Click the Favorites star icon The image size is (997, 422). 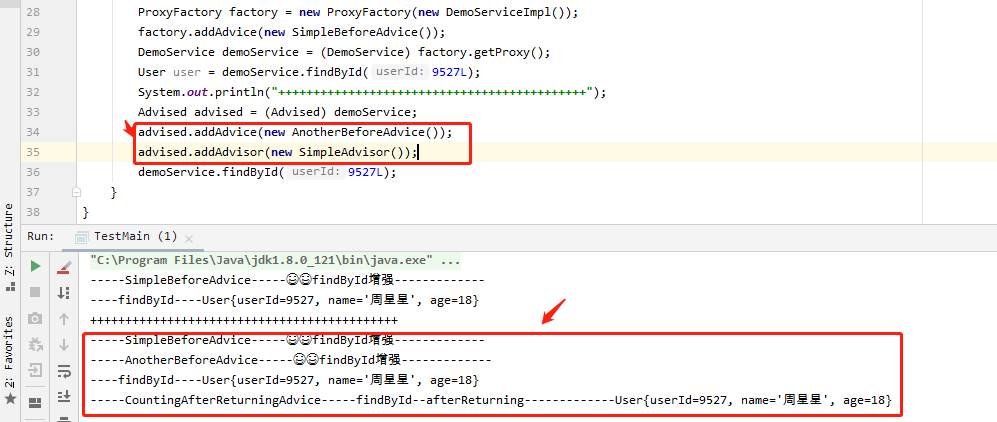tap(9, 399)
